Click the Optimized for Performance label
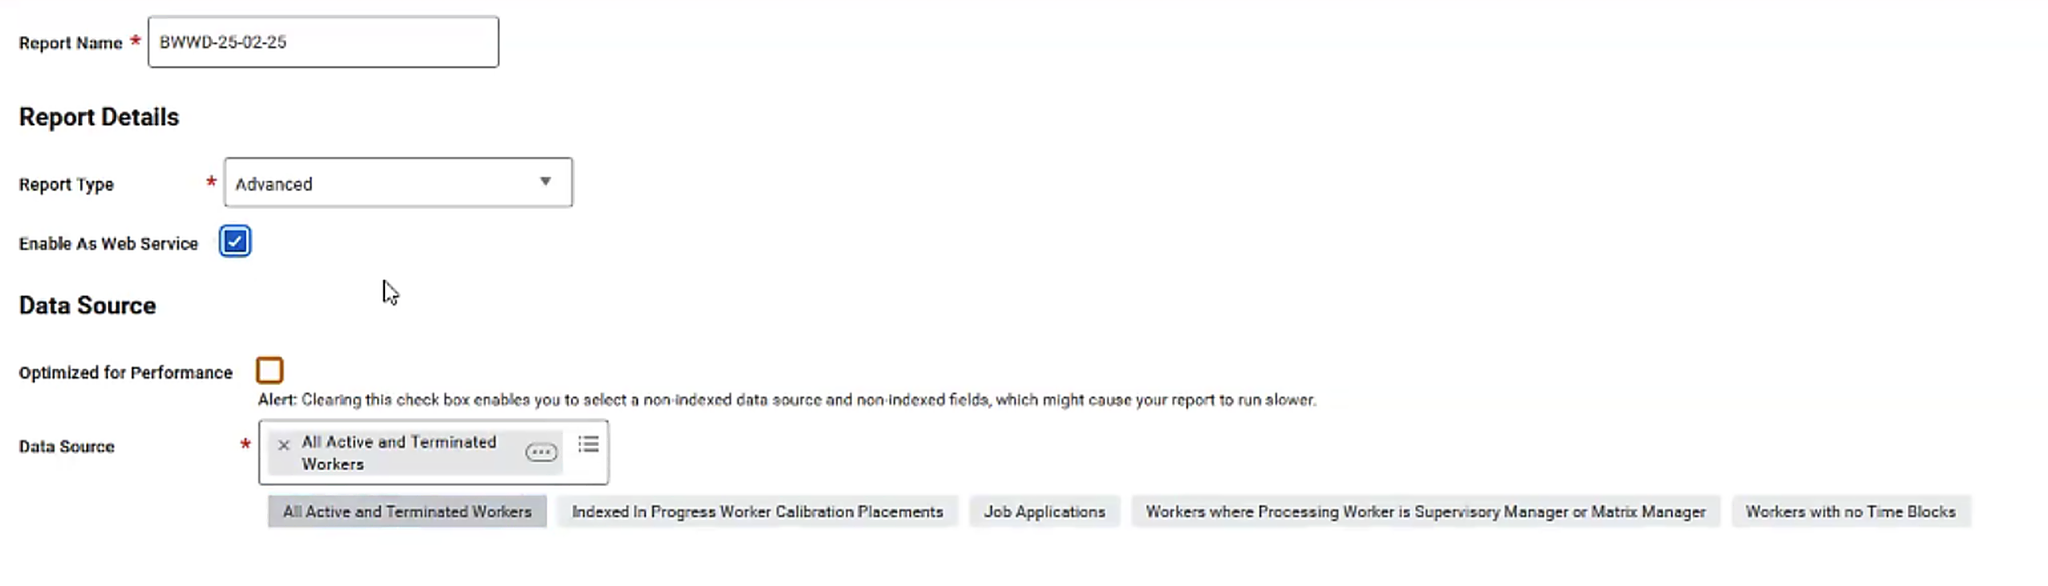 pyautogui.click(x=125, y=373)
